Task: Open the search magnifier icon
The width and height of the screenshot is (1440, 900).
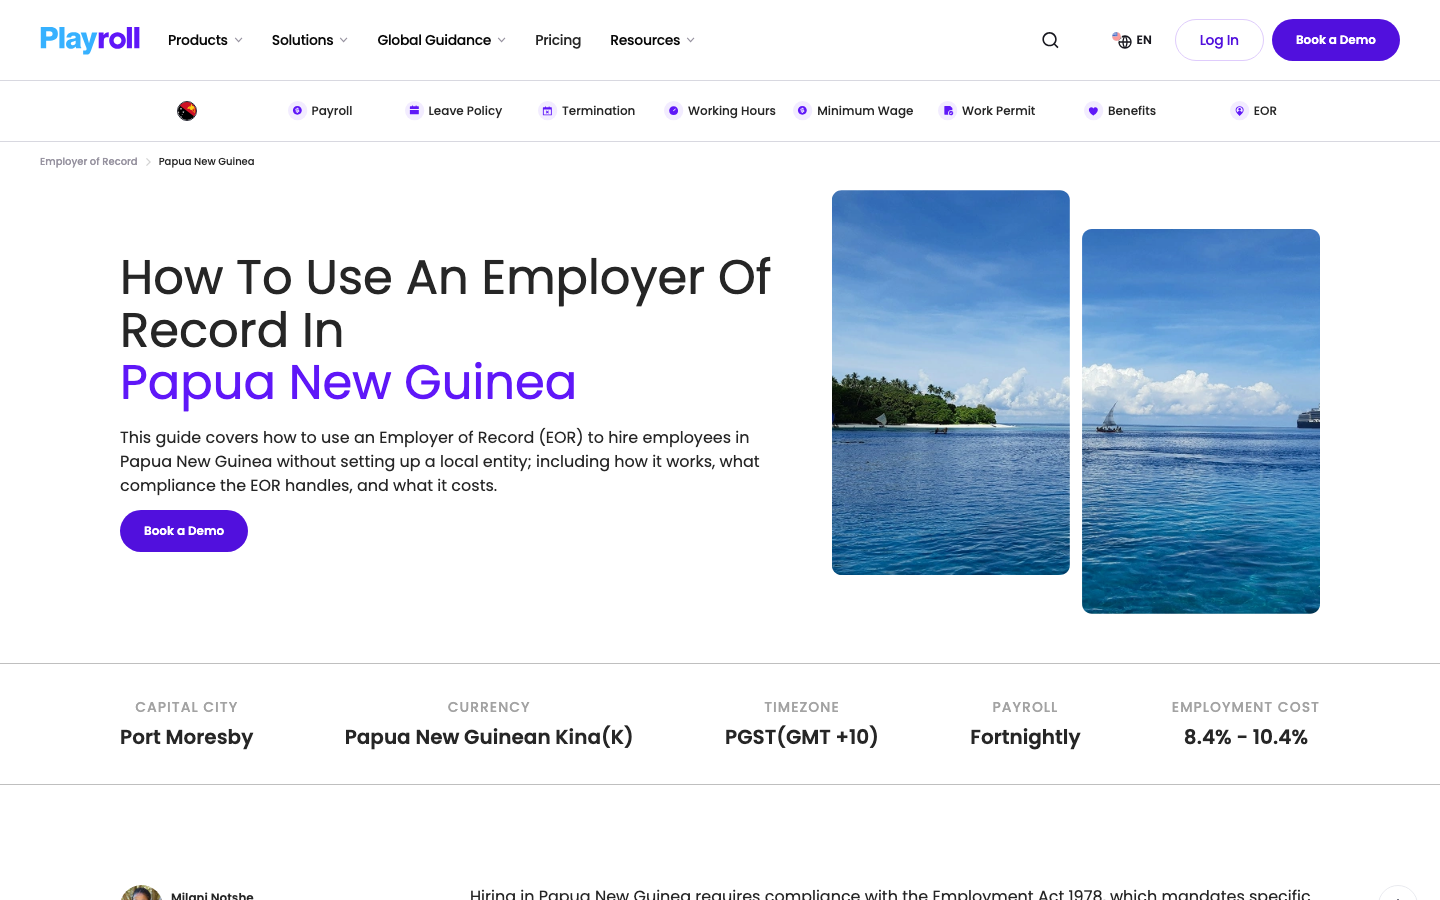Action: click(1050, 40)
